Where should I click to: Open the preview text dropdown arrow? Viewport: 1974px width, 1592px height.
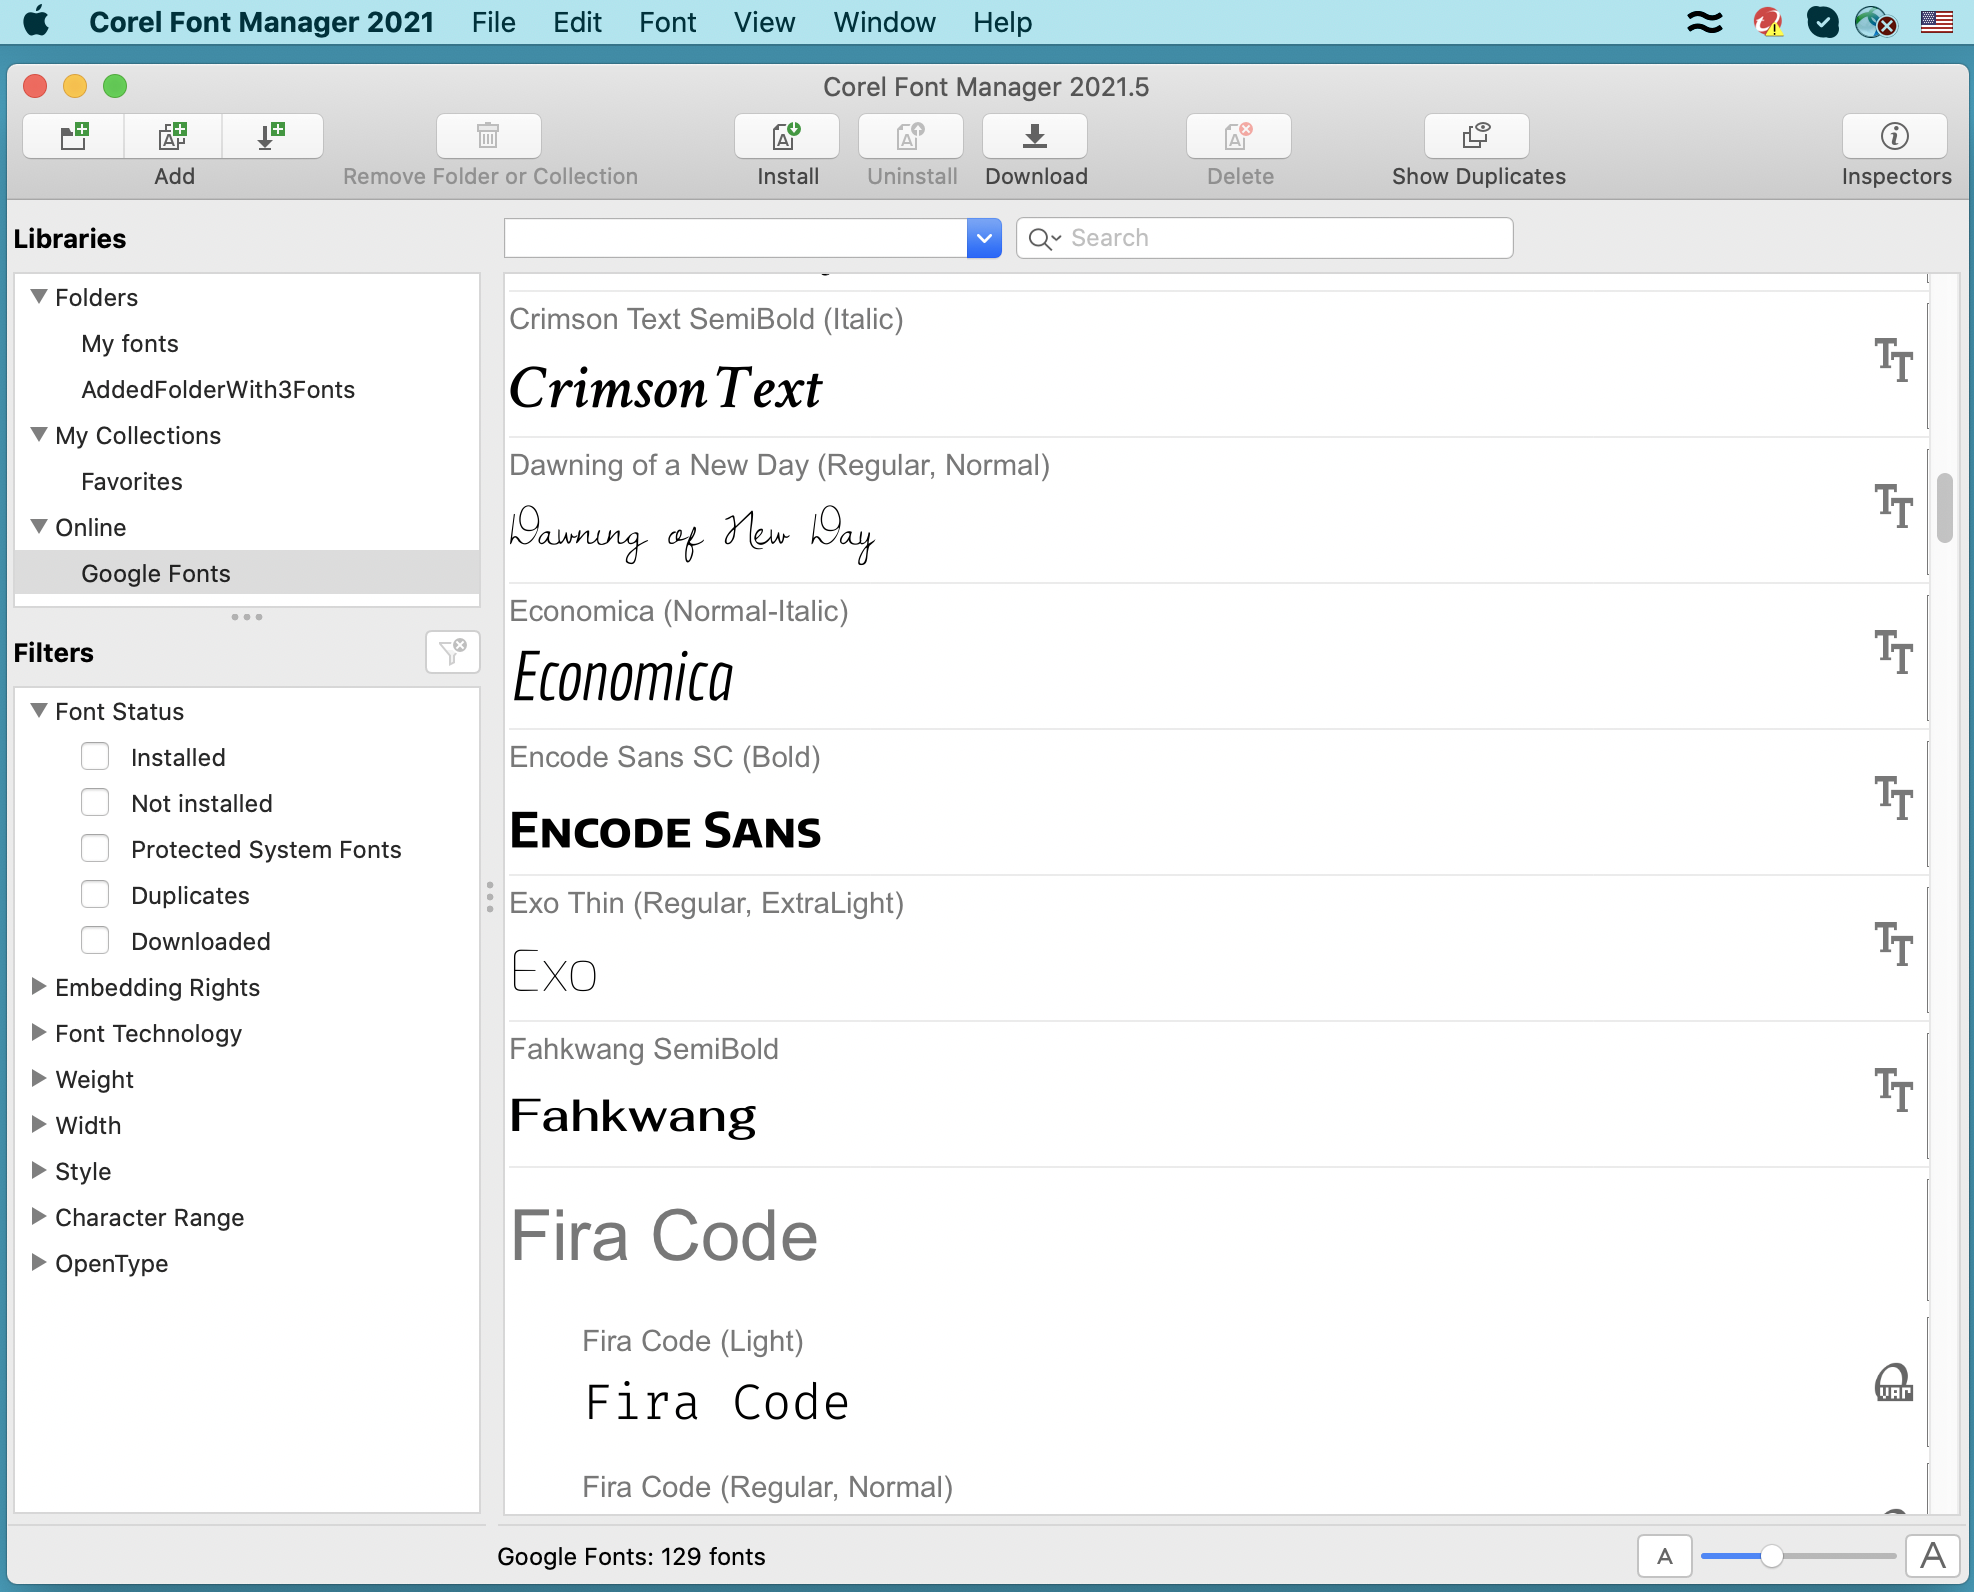984,238
